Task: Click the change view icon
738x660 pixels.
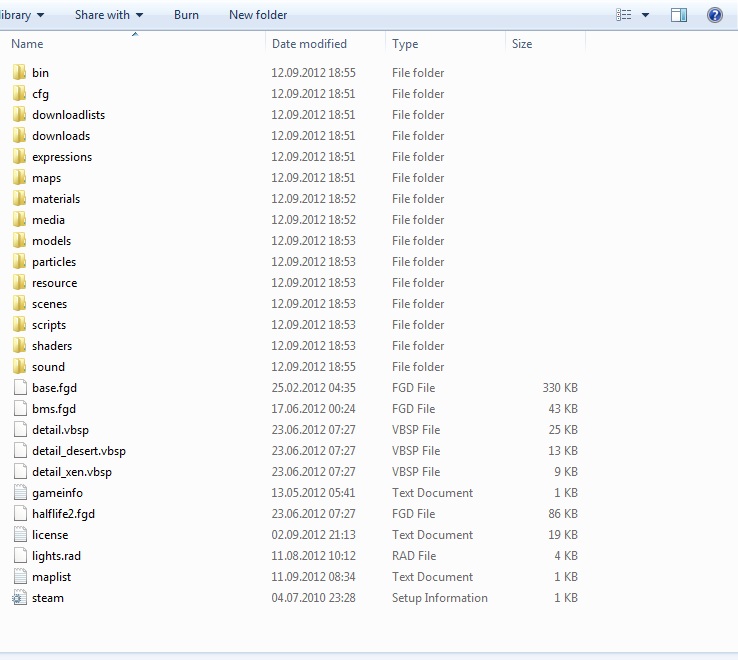Action: click(625, 15)
